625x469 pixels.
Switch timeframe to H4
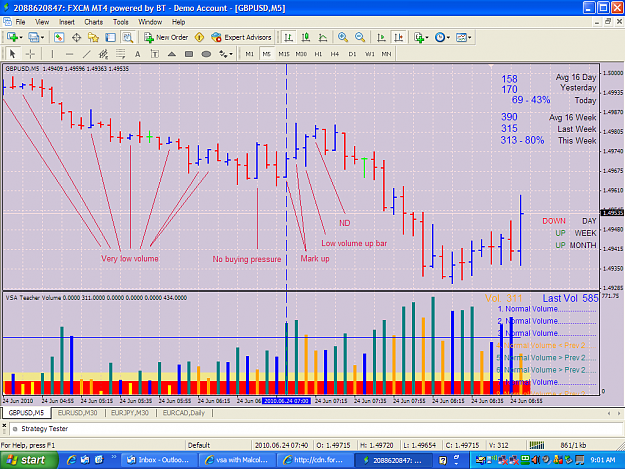(x=335, y=54)
